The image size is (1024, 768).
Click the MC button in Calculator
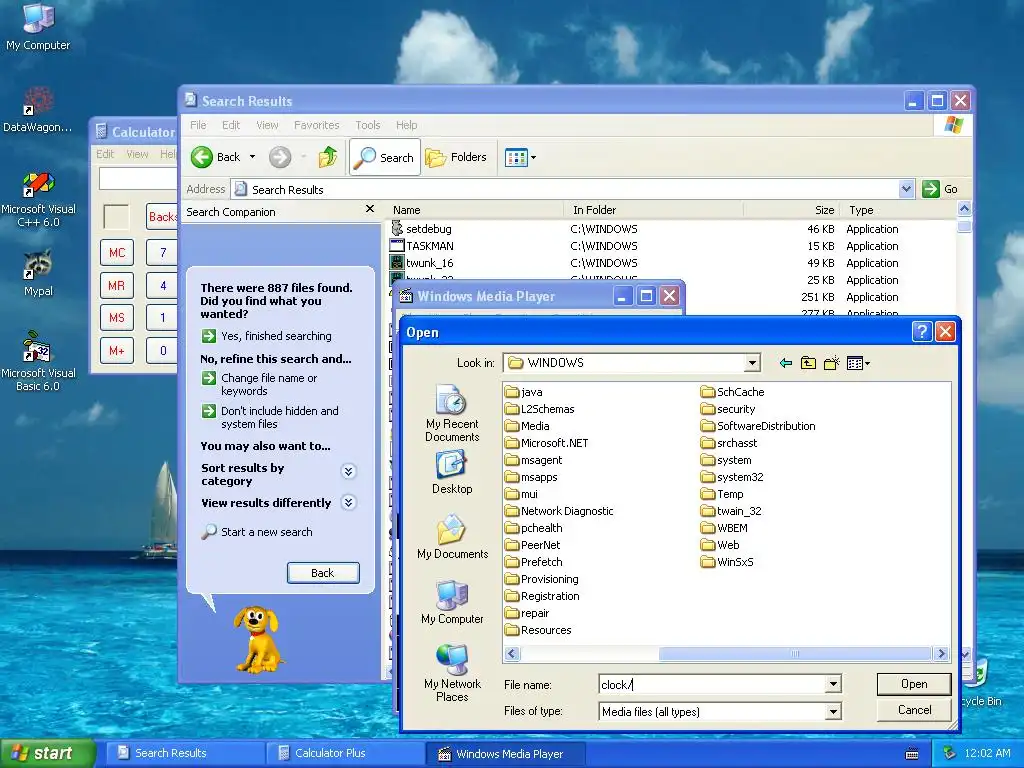point(117,253)
